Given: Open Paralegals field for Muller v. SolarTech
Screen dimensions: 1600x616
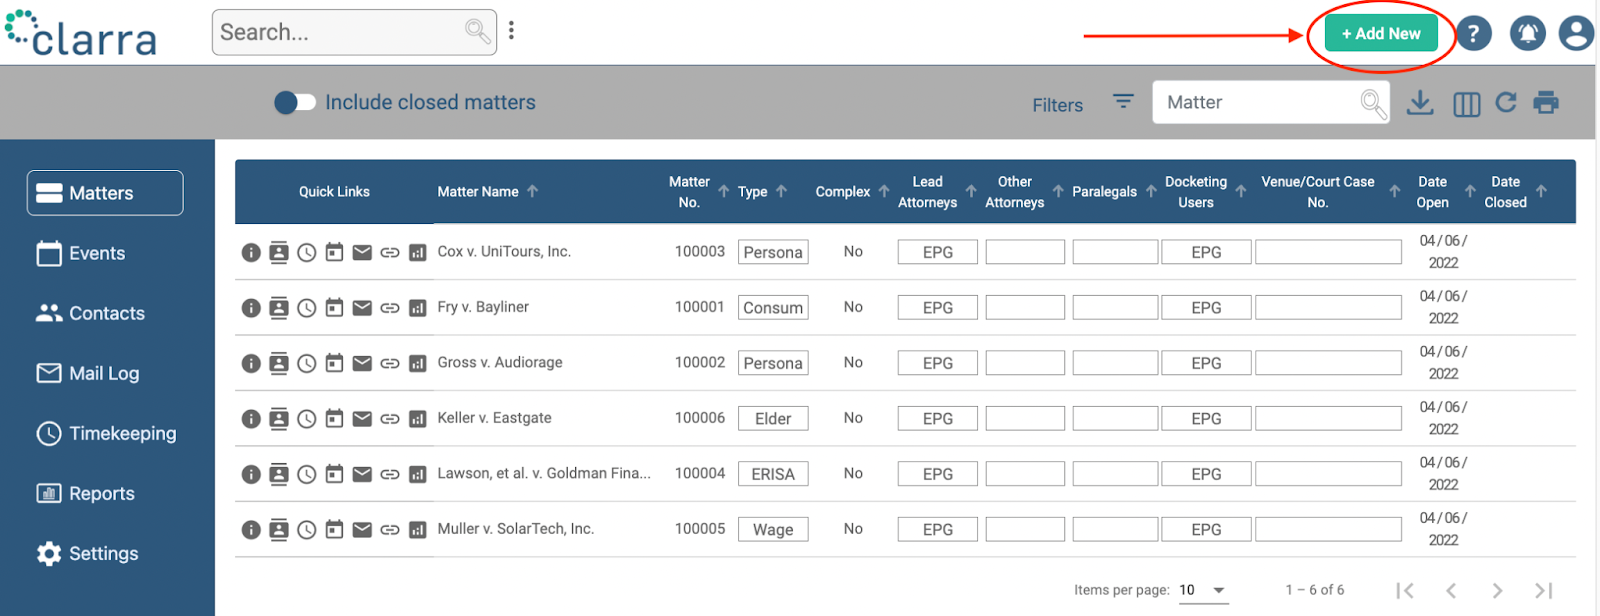Looking at the screenshot, I should click(1115, 530).
